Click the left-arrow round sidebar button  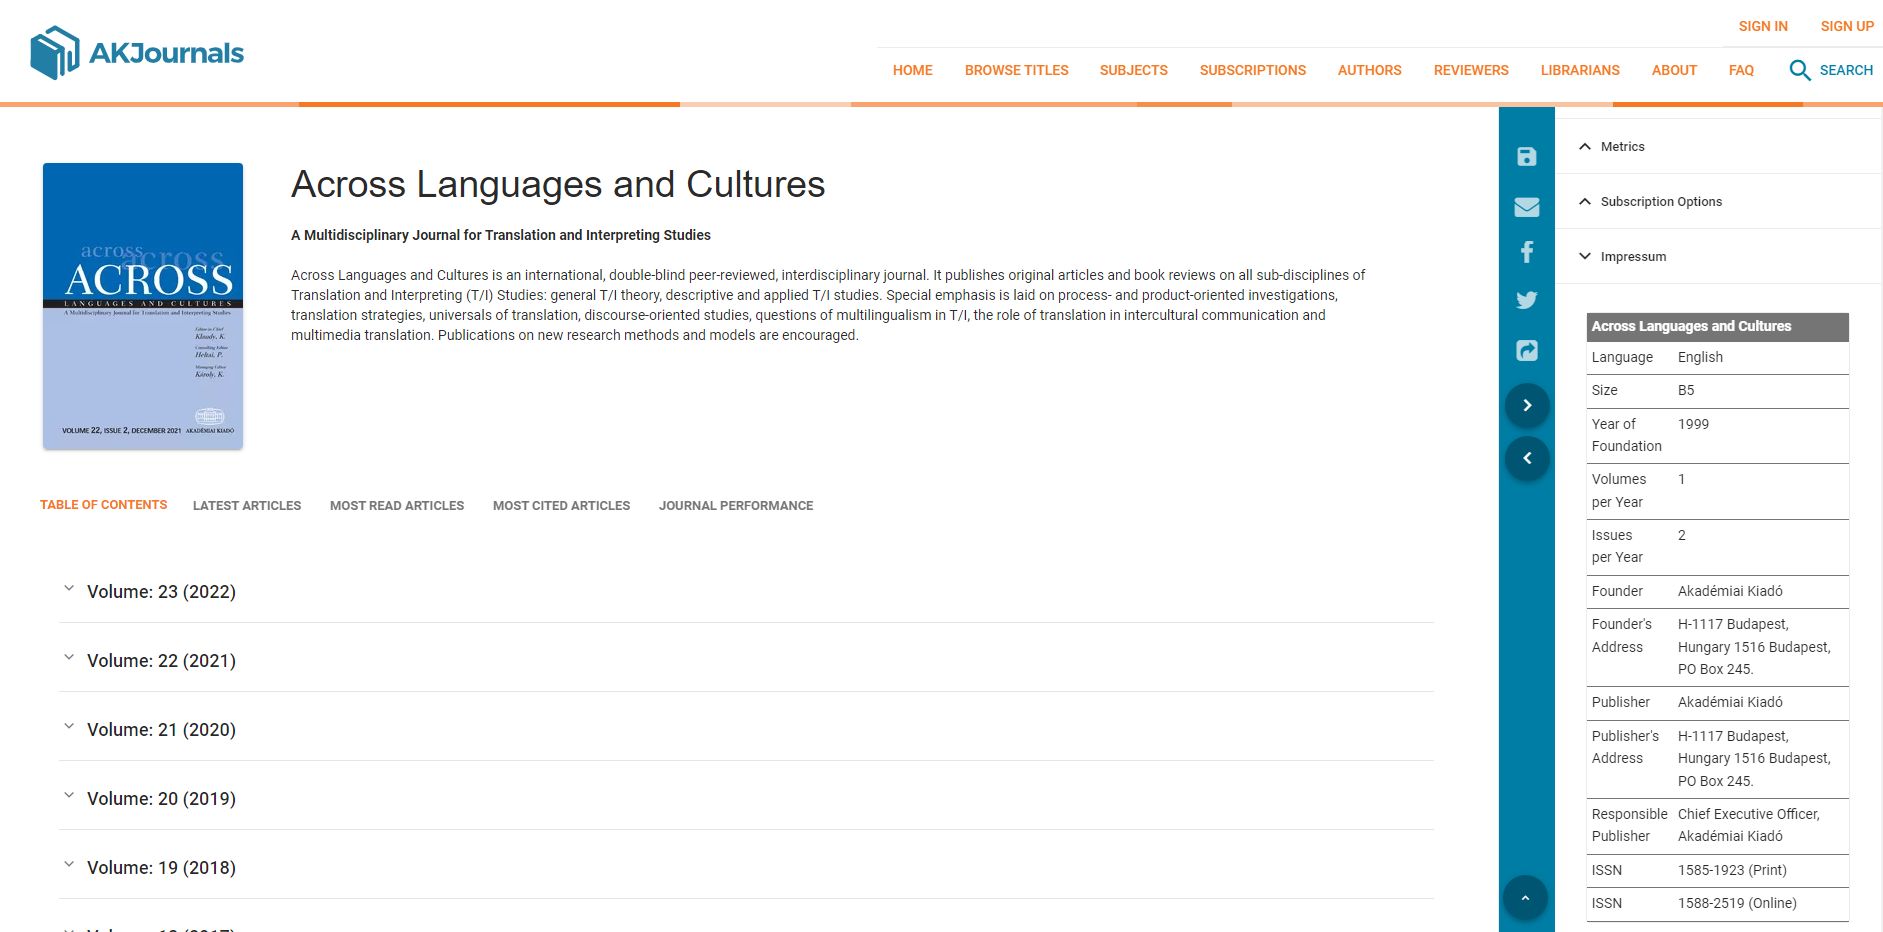[x=1527, y=458]
